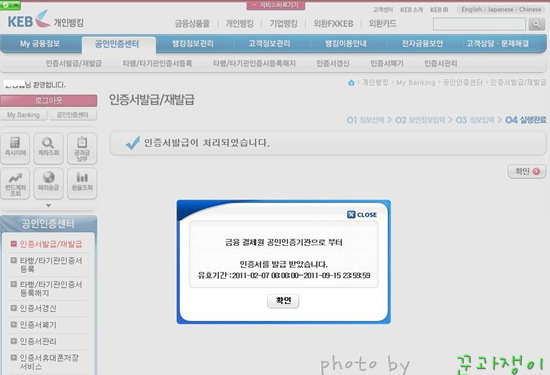
Task: Open 인증서갱신 submenu item
Action: click(333, 63)
